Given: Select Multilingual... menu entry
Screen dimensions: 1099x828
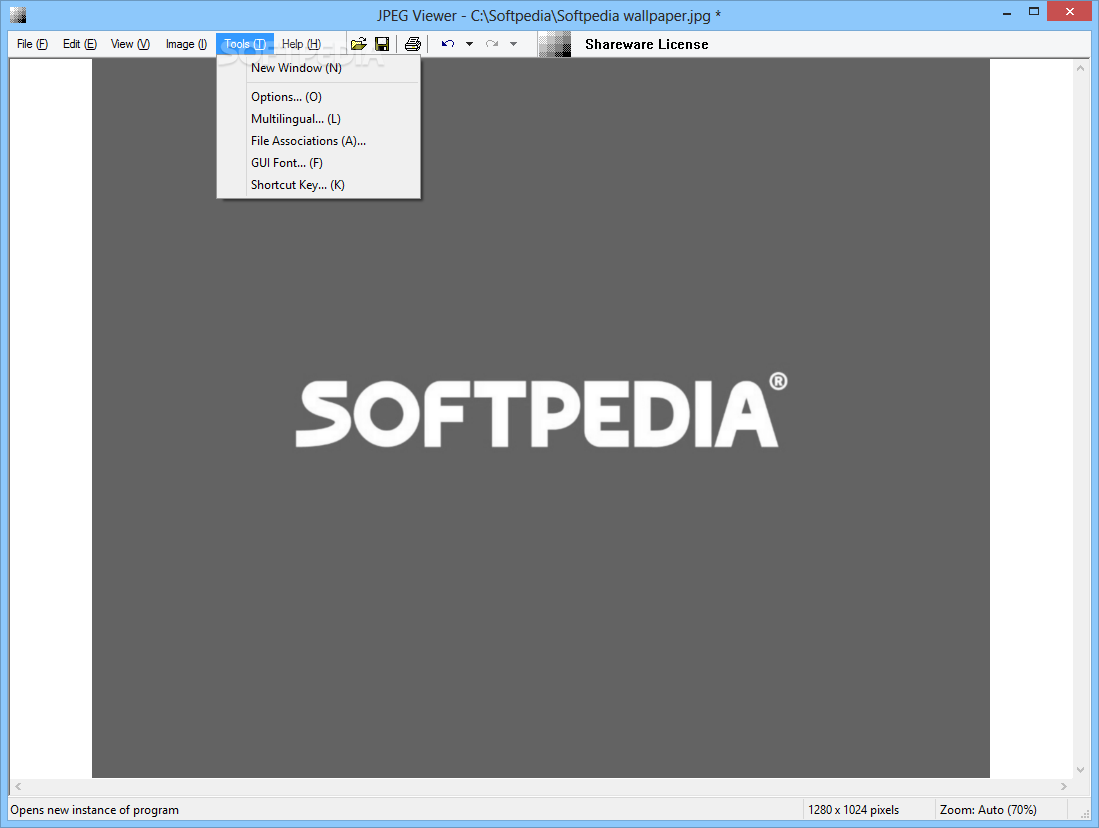Looking at the screenshot, I should click(319, 119).
